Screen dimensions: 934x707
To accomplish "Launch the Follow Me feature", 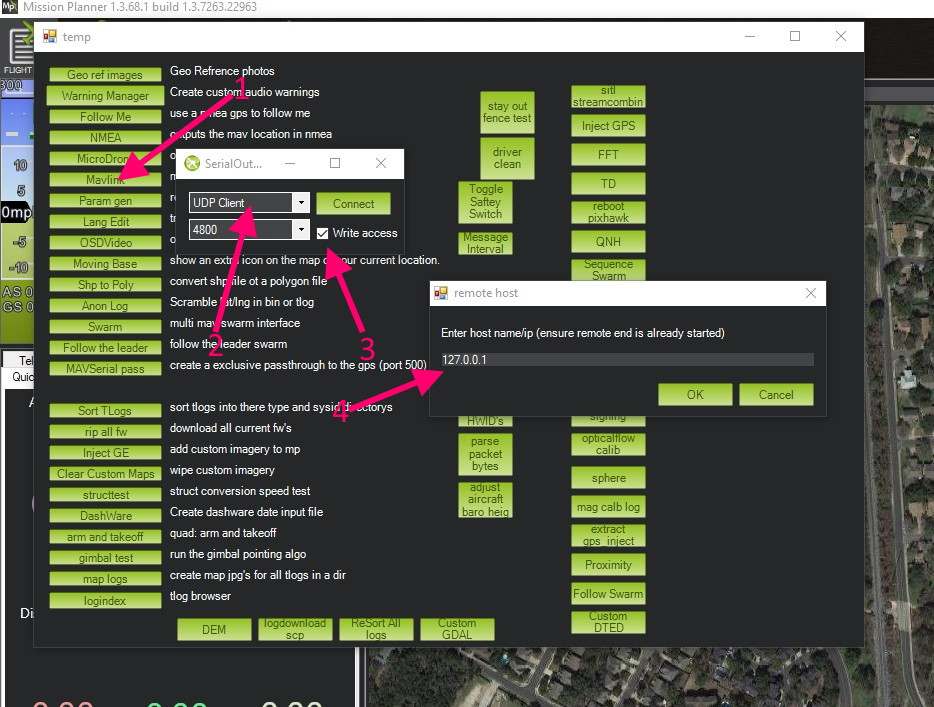I will pos(105,117).
